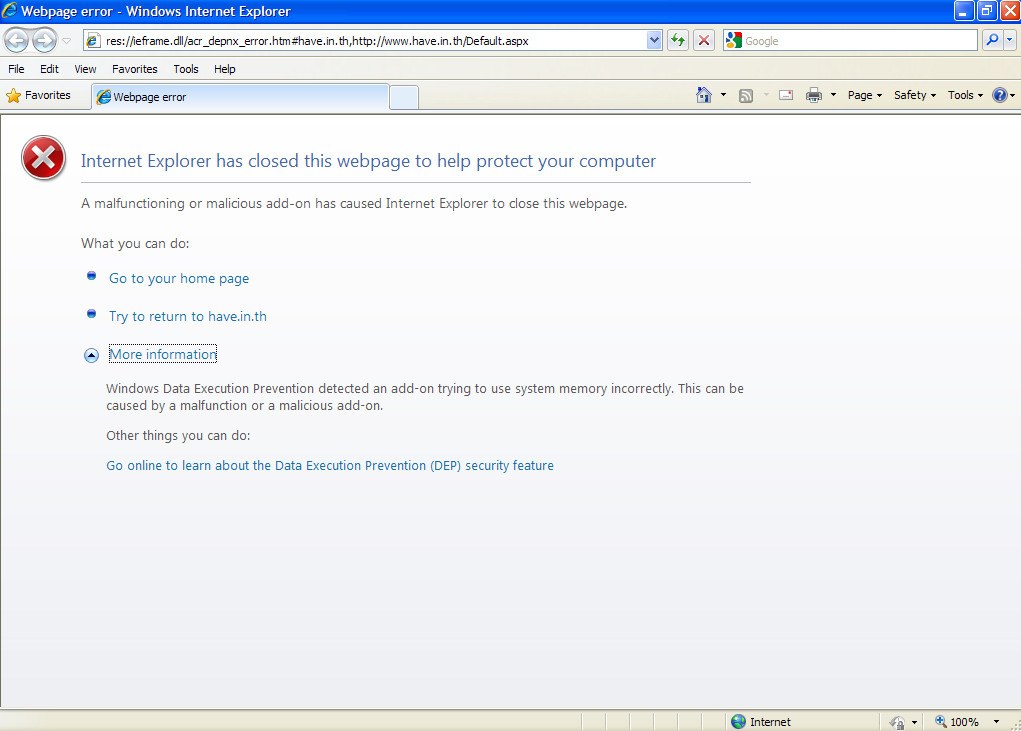This screenshot has width=1021, height=731.
Task: Open the zoom level dropdown arrow
Action: 996,721
